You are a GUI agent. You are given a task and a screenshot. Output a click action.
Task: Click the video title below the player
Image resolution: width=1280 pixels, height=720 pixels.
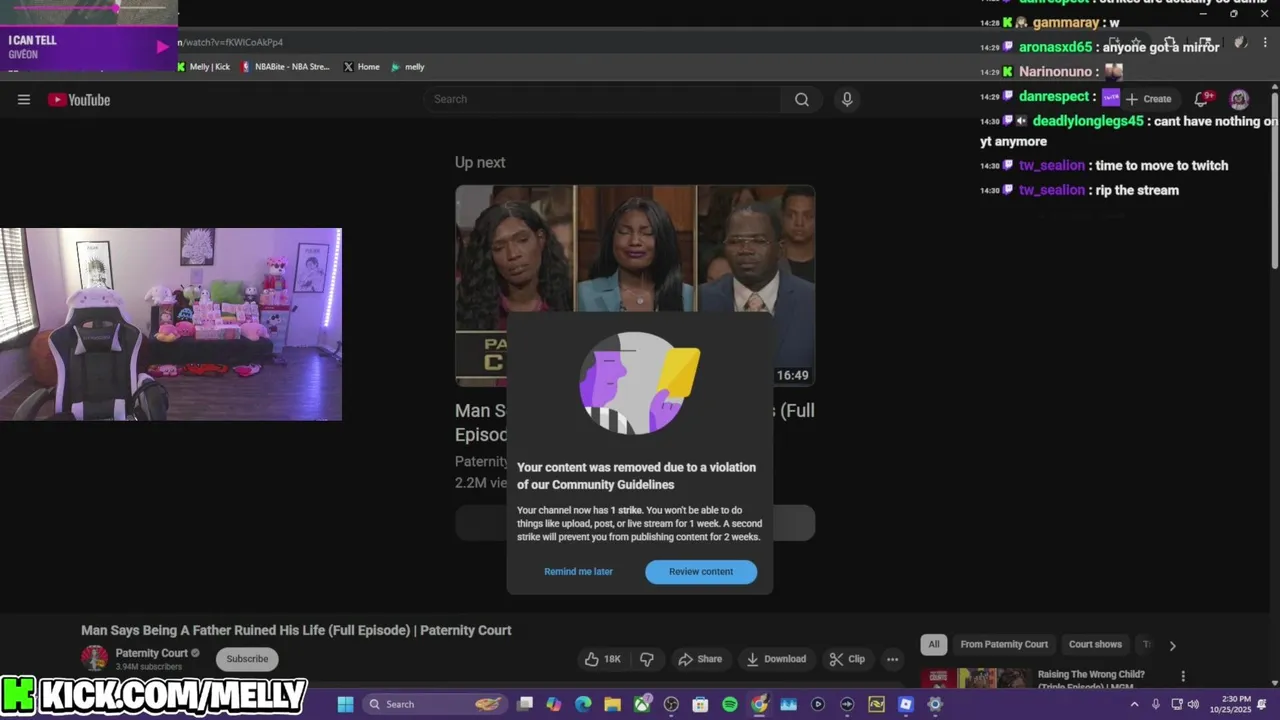coord(296,630)
